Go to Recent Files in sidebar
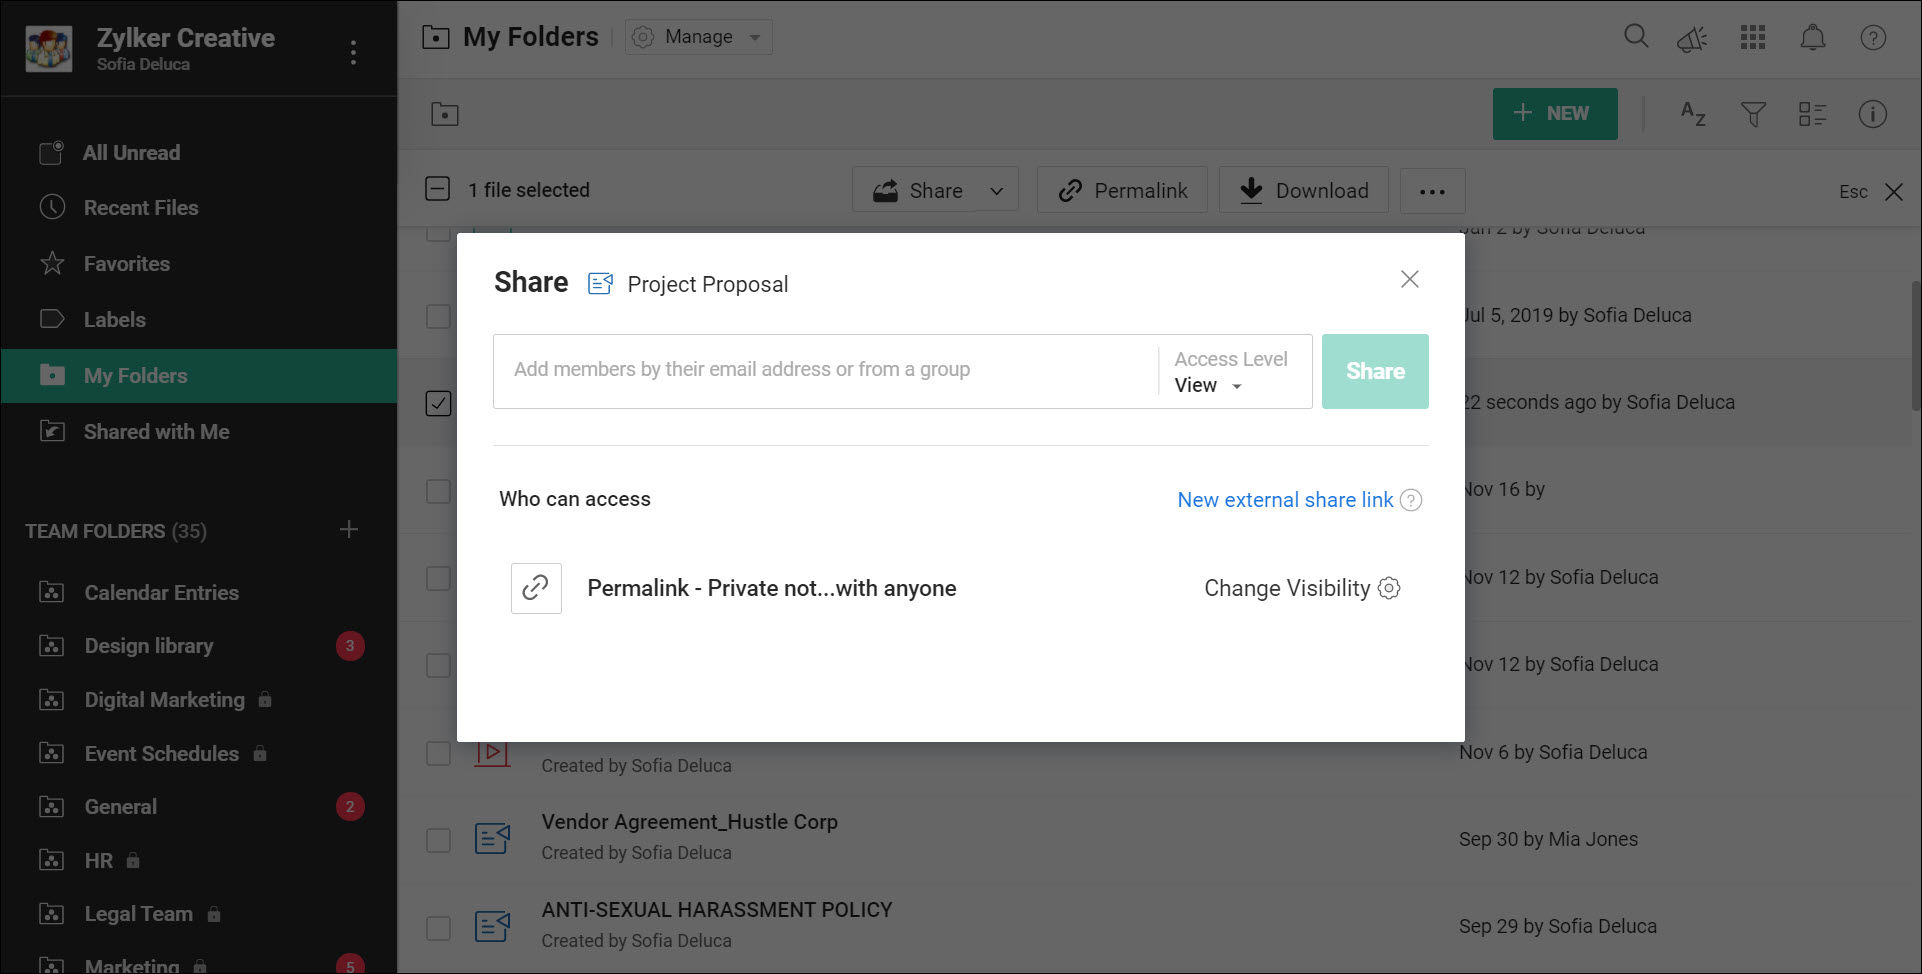The image size is (1922, 974). click(x=141, y=208)
